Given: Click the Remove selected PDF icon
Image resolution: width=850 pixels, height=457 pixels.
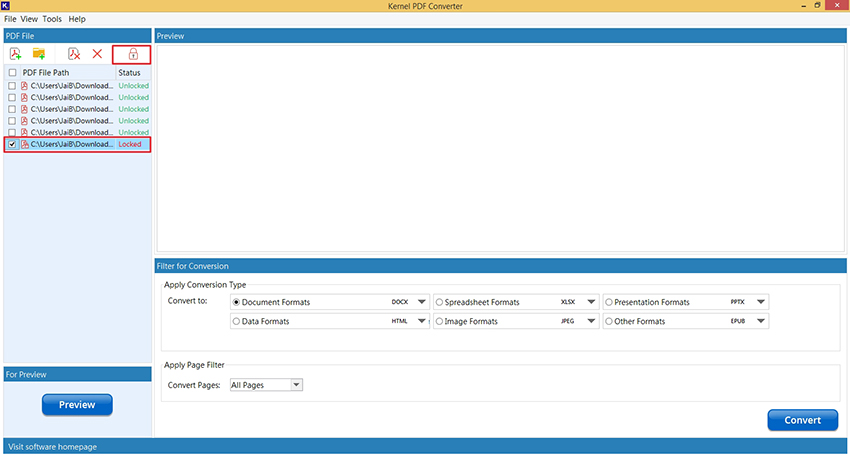Looking at the screenshot, I should (x=74, y=54).
